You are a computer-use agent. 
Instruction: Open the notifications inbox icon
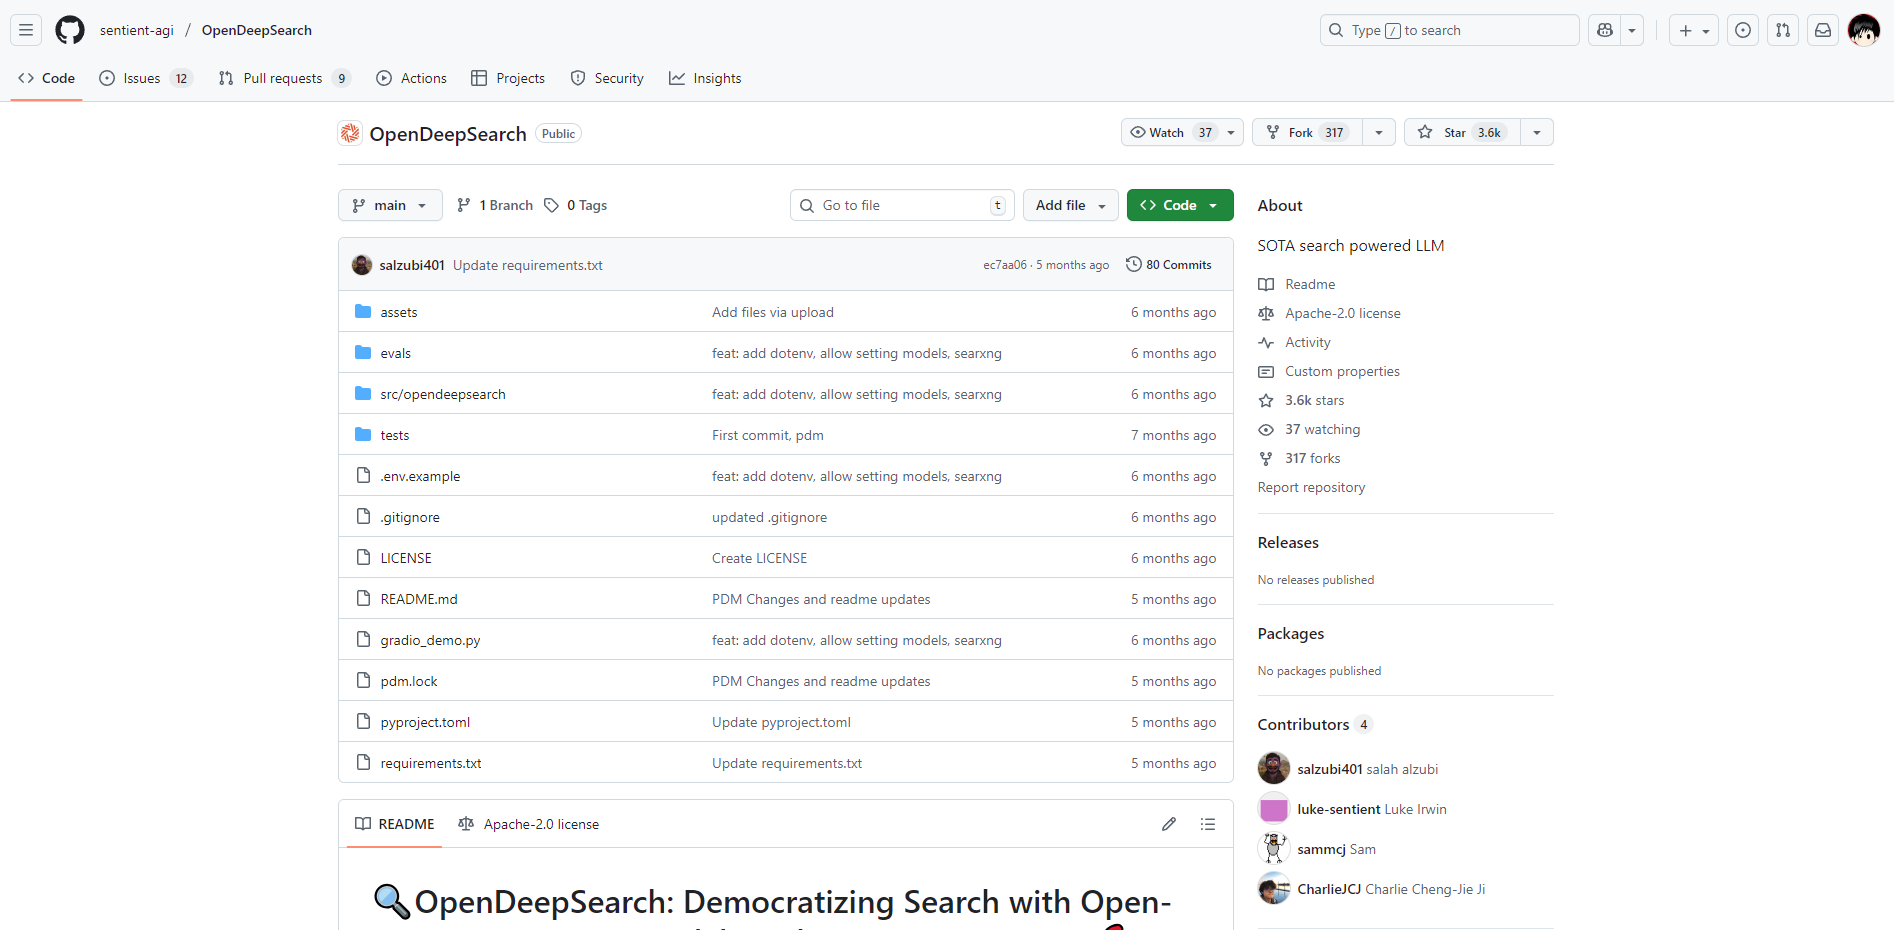(x=1822, y=30)
